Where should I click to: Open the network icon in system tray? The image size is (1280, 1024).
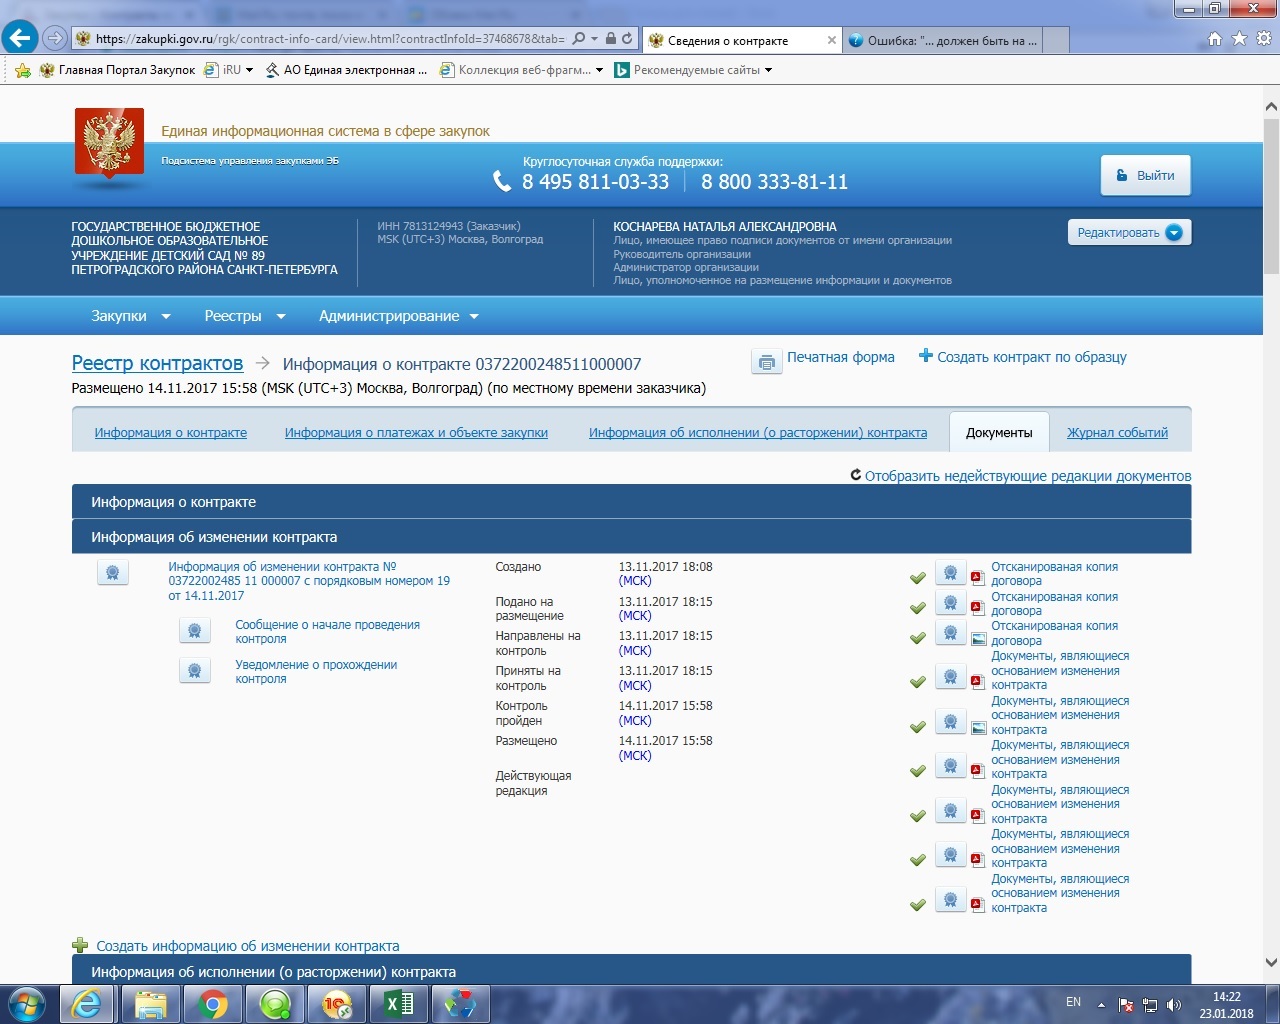pos(1150,1005)
